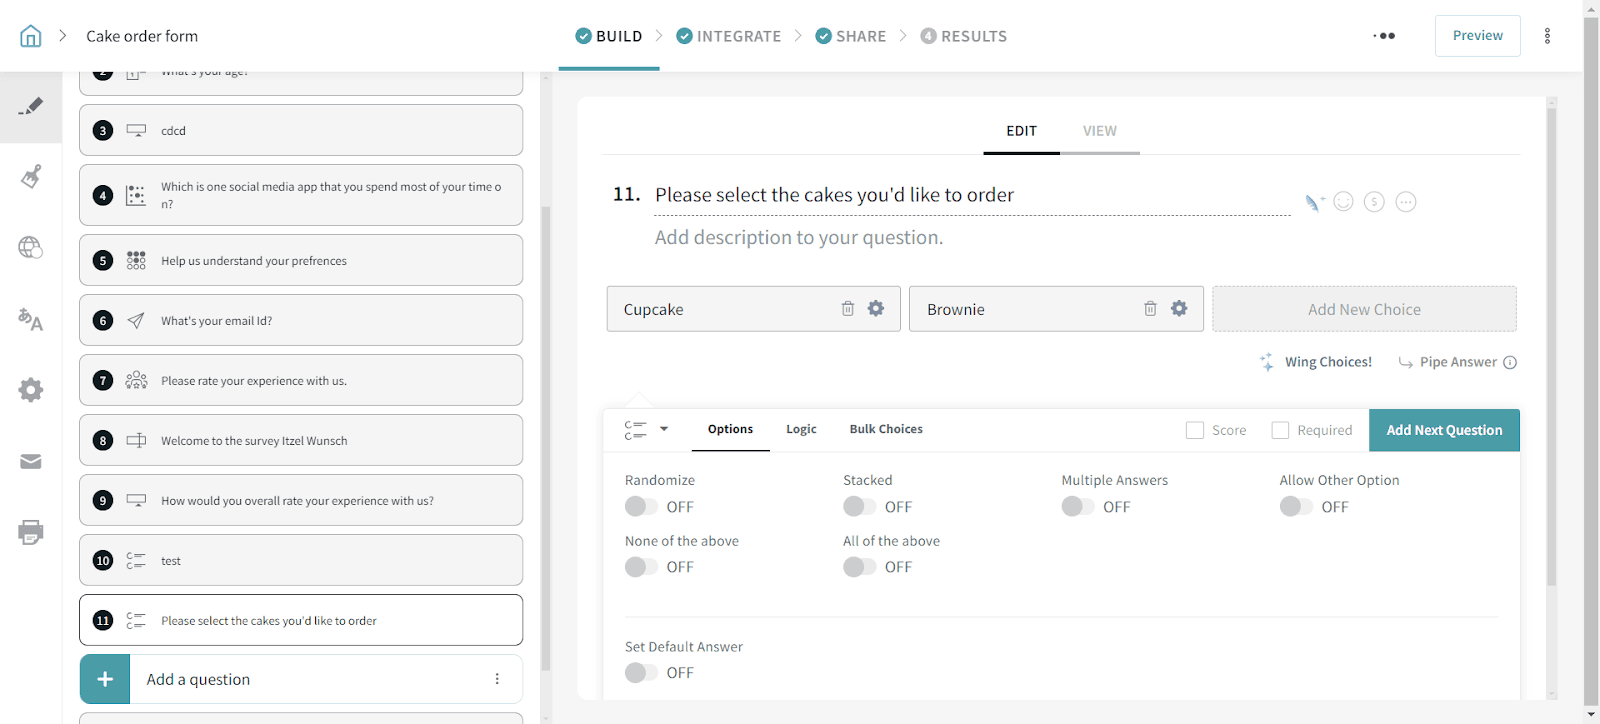Switch to the Logic tab
Image resolution: width=1600 pixels, height=724 pixels.
point(801,429)
